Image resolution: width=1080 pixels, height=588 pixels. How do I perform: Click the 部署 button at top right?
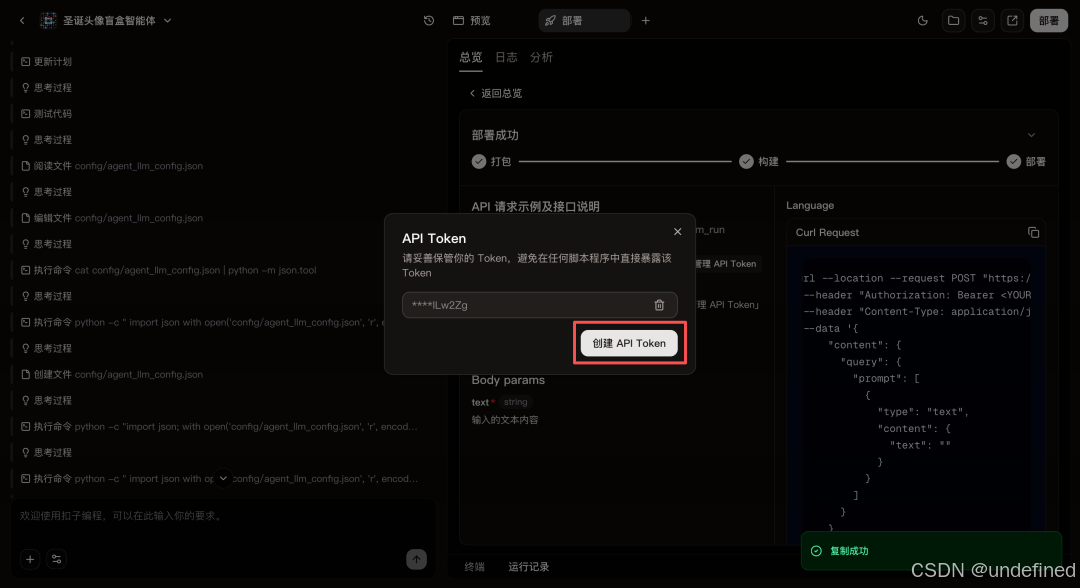pyautogui.click(x=1048, y=21)
